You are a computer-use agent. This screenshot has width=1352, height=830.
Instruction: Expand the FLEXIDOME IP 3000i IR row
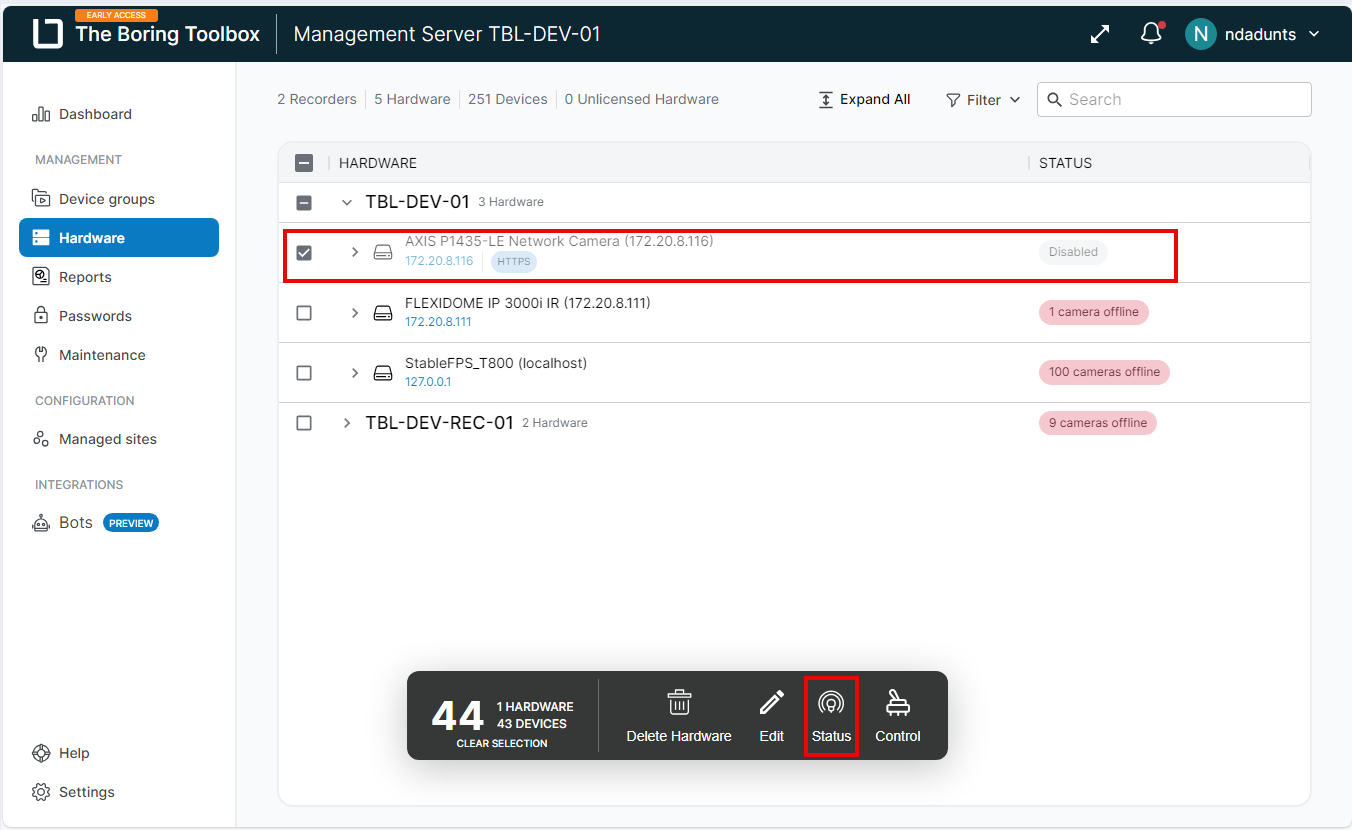click(355, 313)
